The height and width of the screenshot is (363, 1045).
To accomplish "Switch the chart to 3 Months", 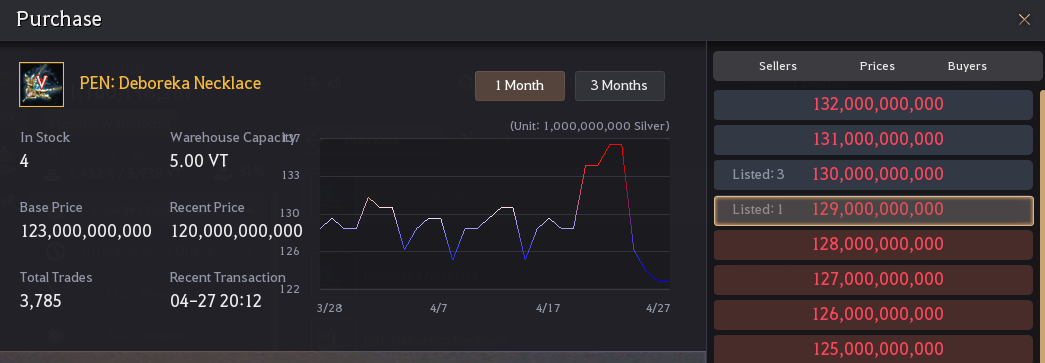I will 620,86.
